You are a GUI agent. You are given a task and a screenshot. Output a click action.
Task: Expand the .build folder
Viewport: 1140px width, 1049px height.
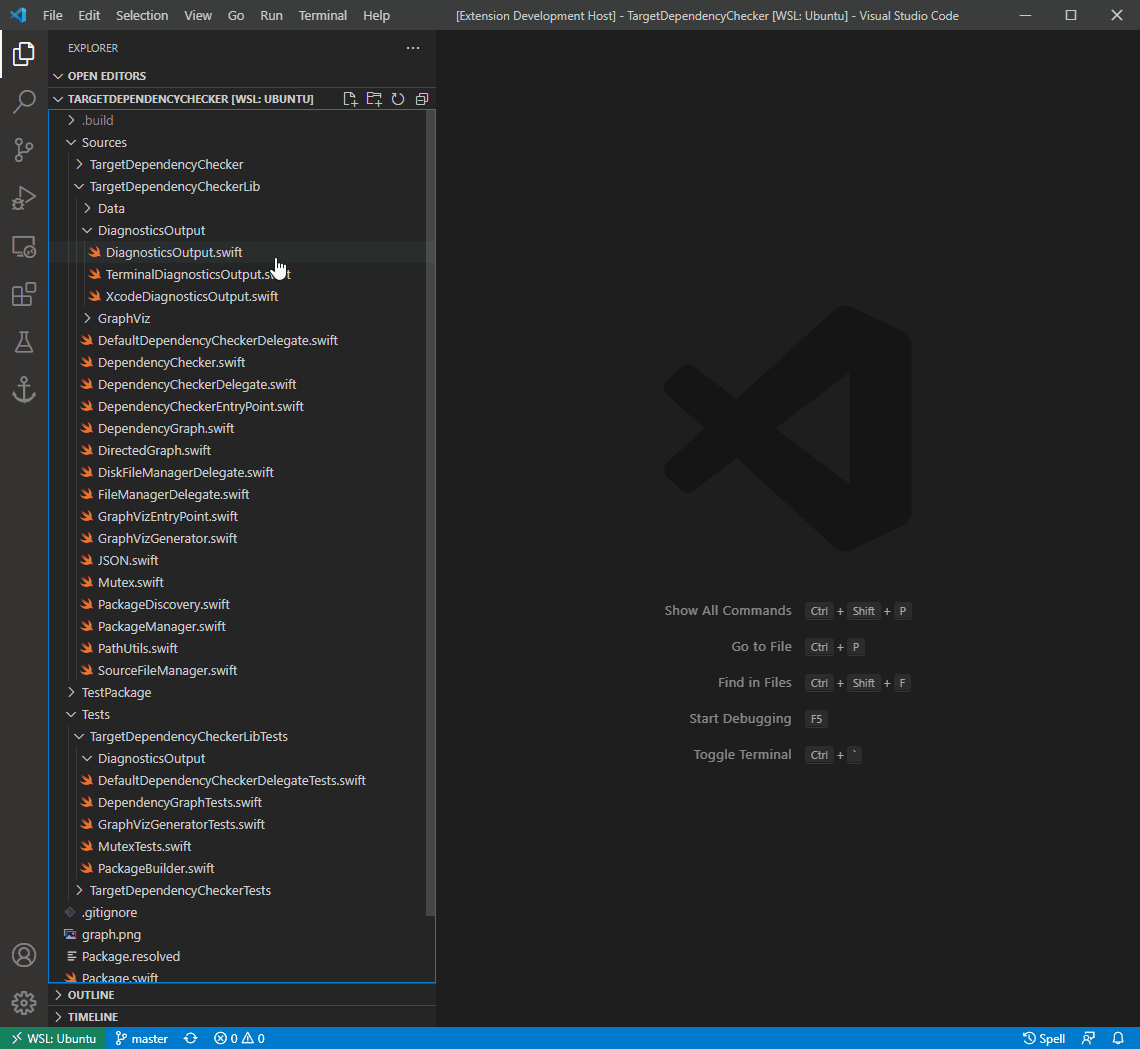coord(242,121)
